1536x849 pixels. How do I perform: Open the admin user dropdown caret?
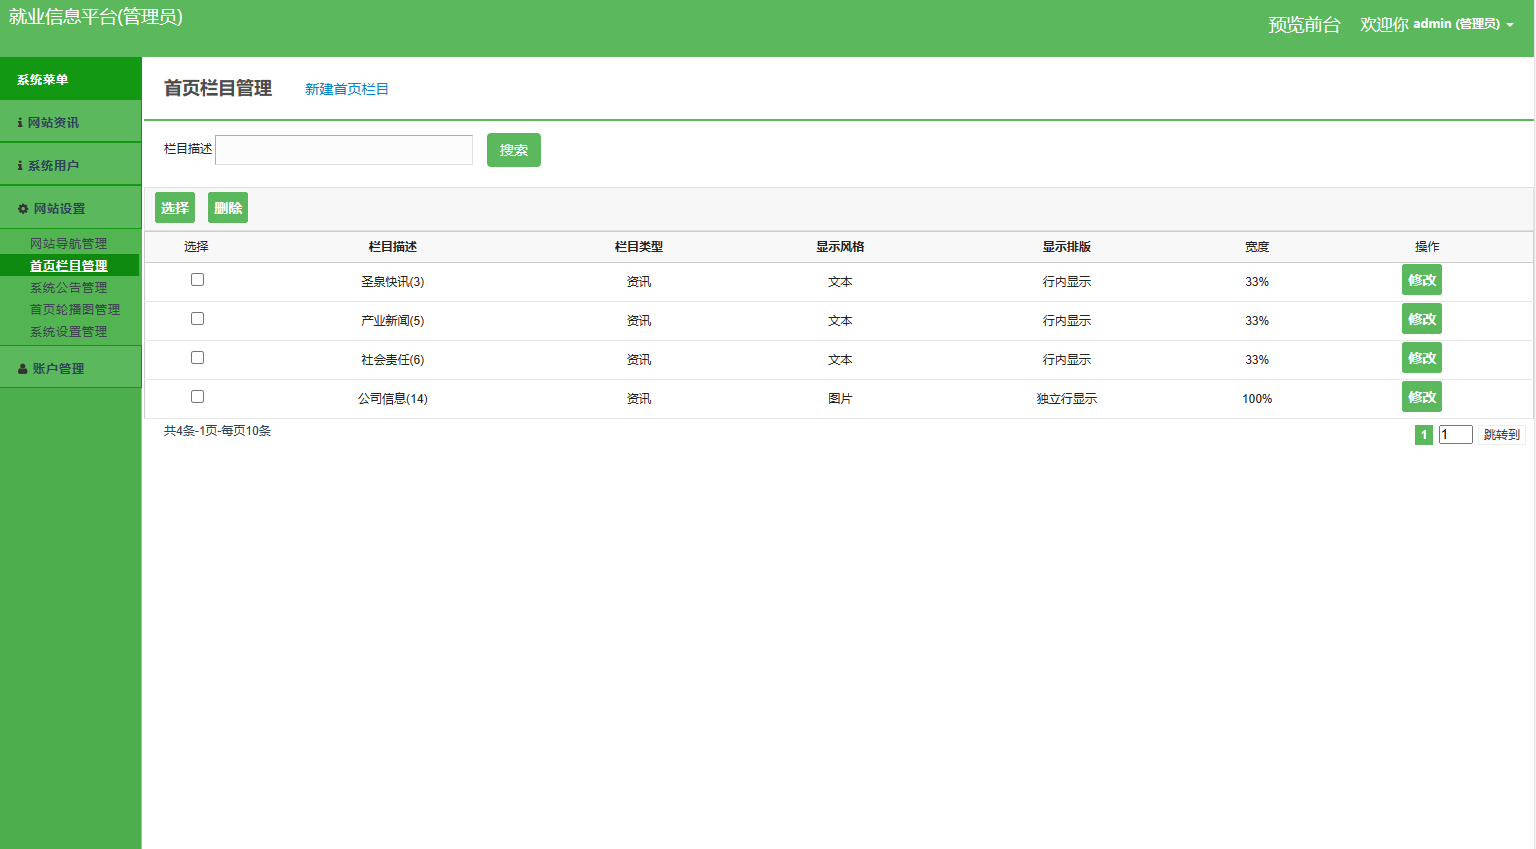pyautogui.click(x=1510, y=25)
